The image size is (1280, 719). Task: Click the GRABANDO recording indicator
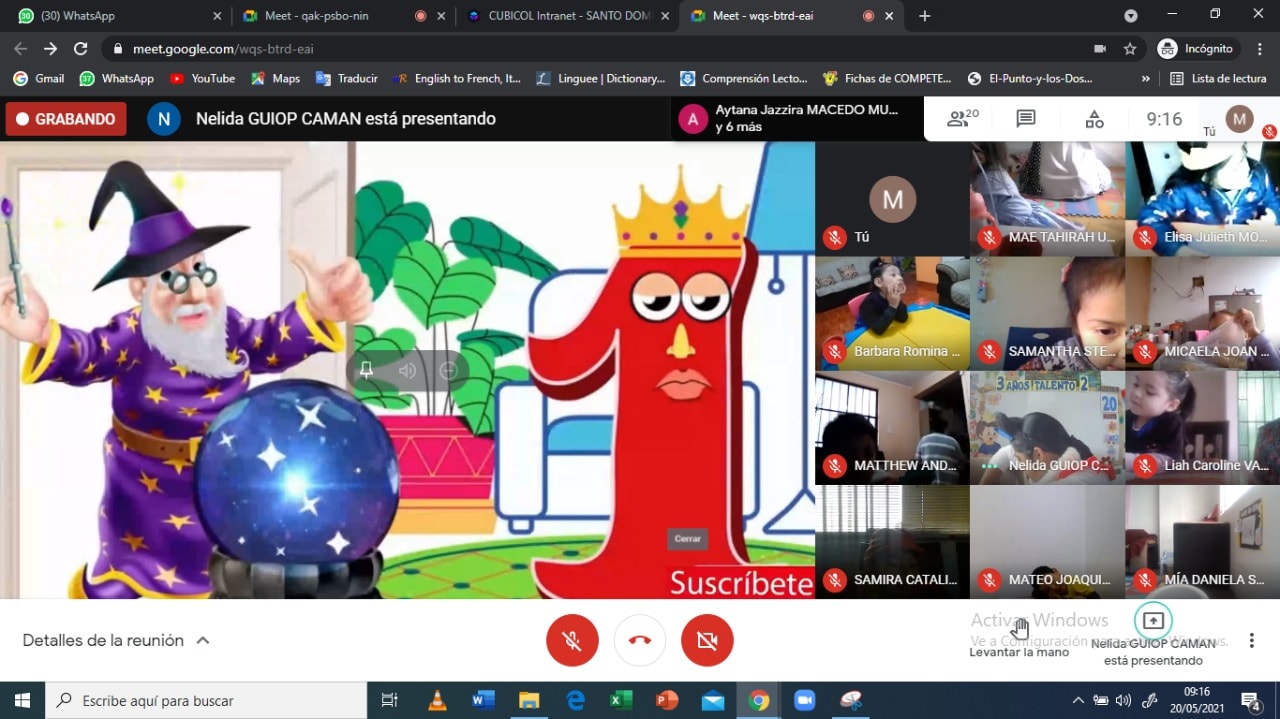tap(66, 119)
